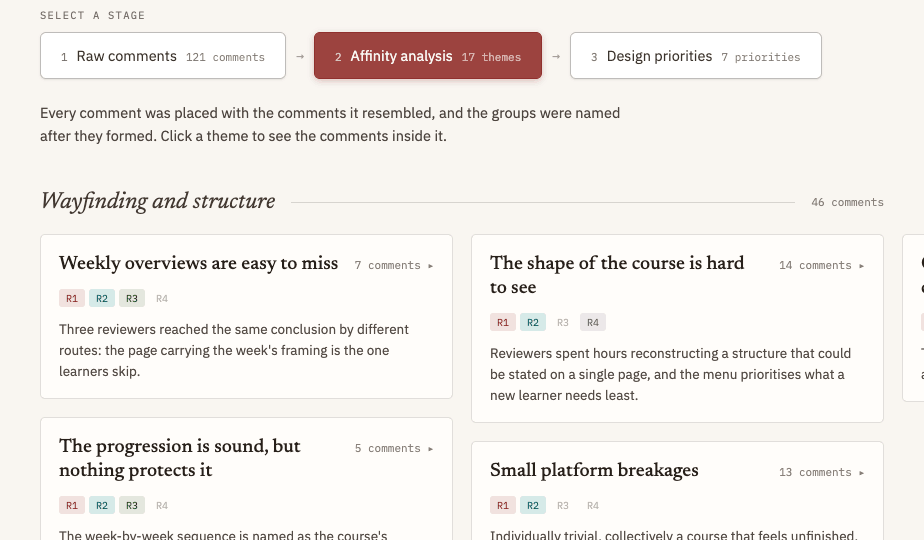Click the 'Individually trivial, collectively' summary line

(x=673, y=535)
